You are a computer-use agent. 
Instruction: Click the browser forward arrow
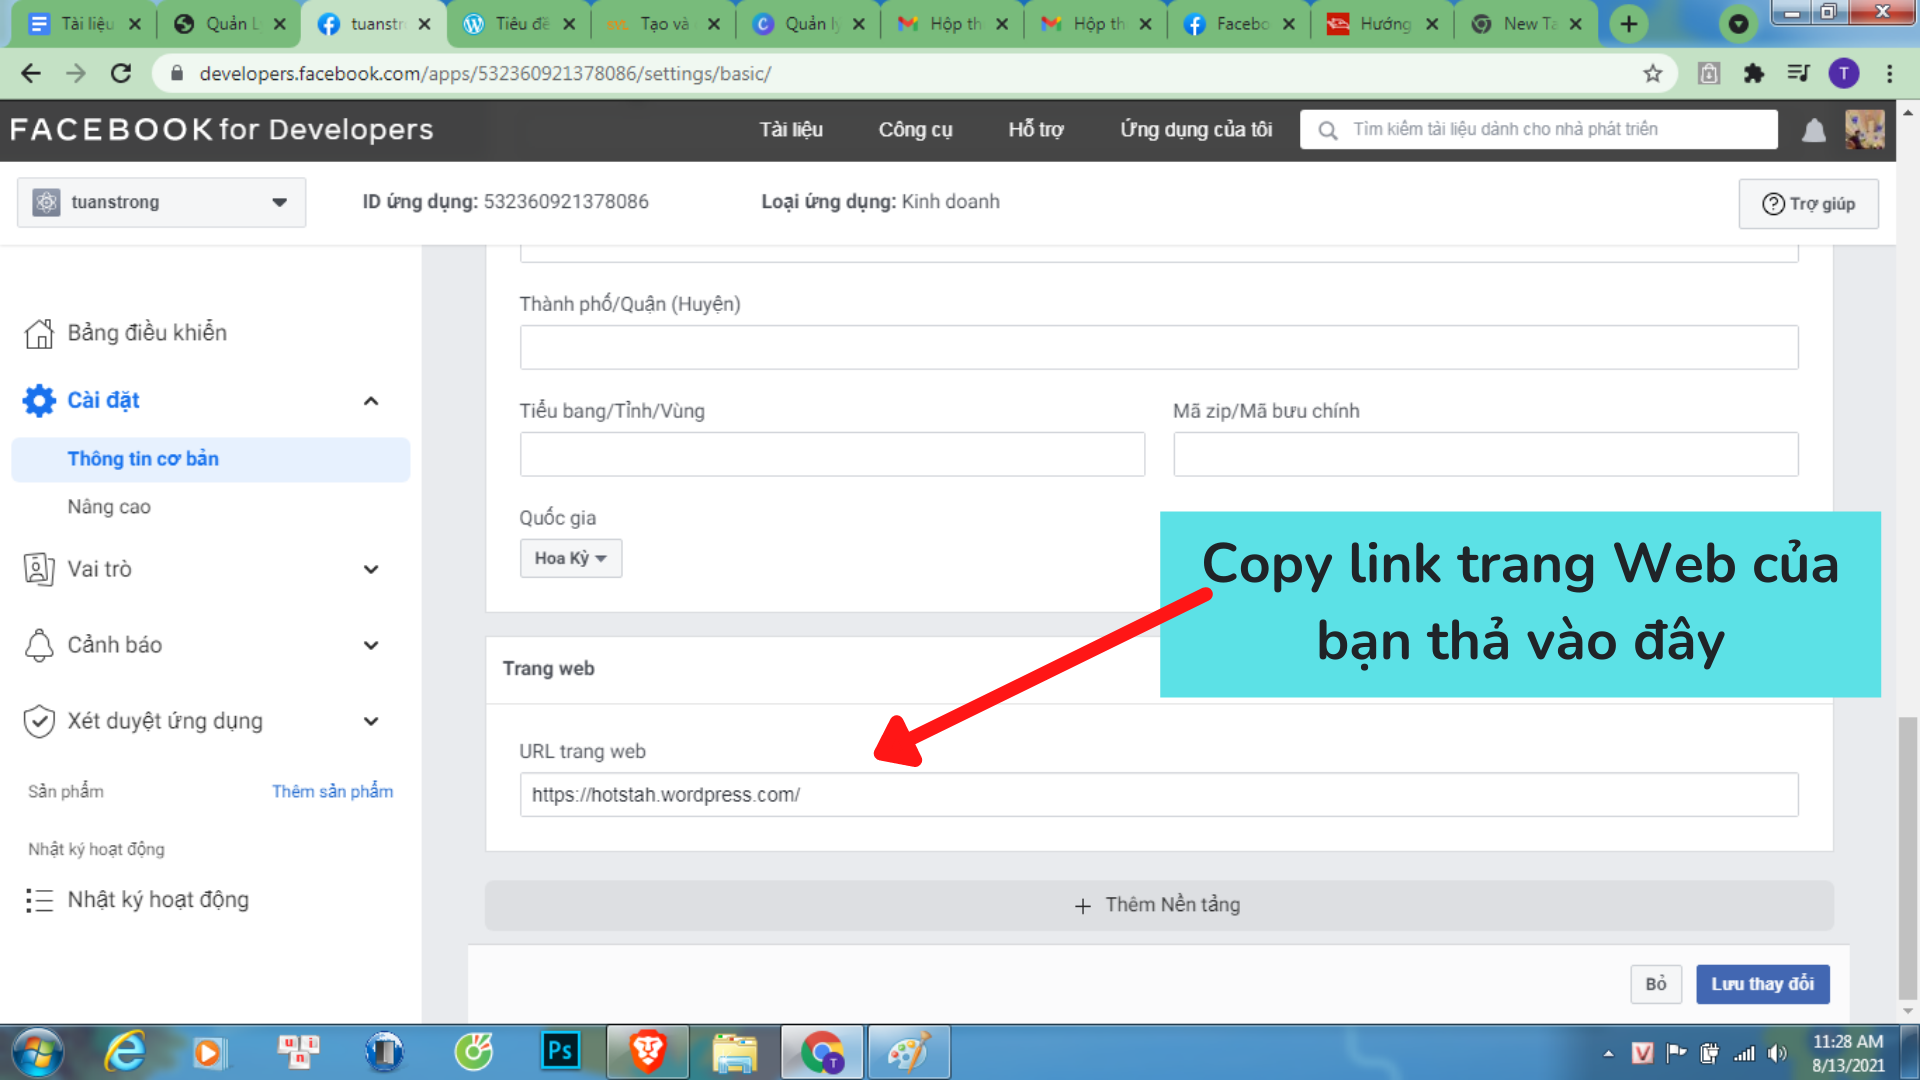point(76,73)
